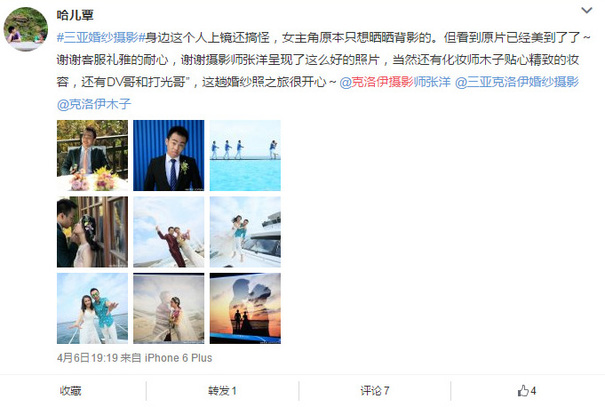Visit the mention @三亚克洛伊婚纱摄影
Viewport: 605px width, 407px height.
coord(517,82)
